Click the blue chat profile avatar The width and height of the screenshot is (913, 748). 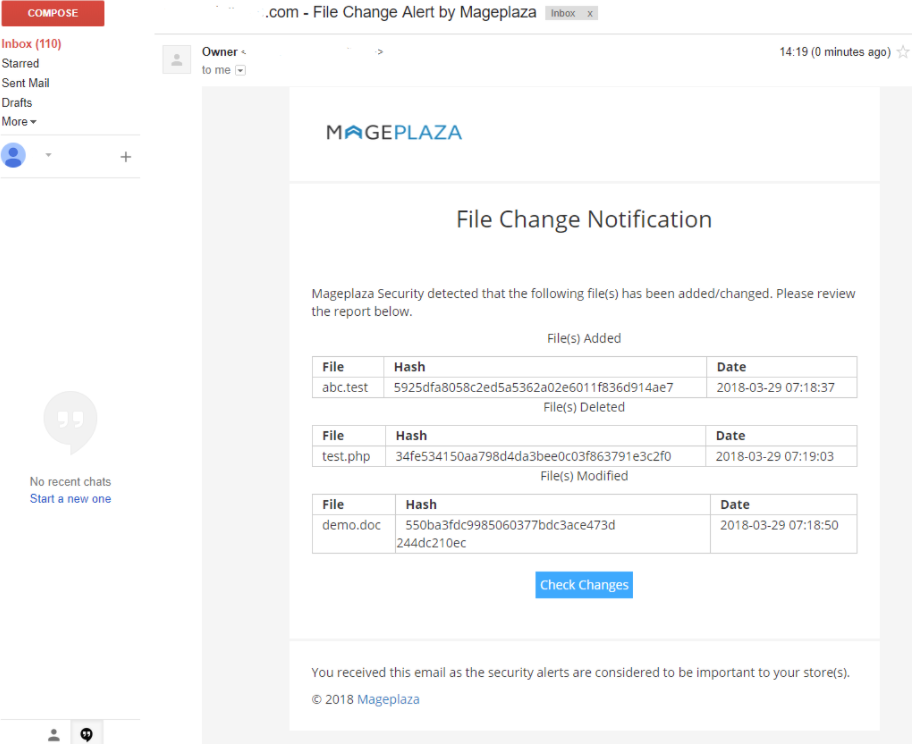point(13,155)
